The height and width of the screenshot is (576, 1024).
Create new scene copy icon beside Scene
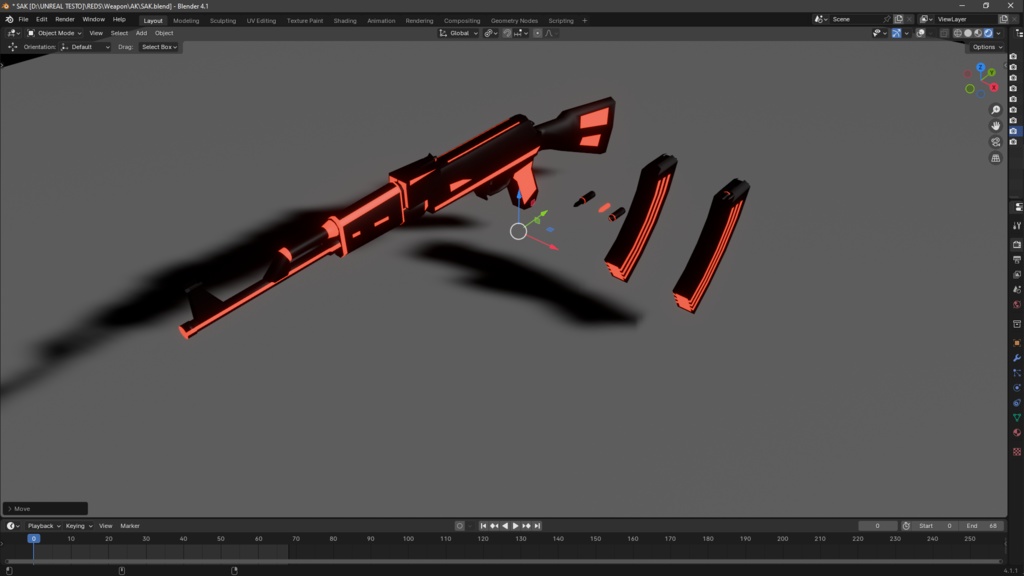tap(899, 20)
